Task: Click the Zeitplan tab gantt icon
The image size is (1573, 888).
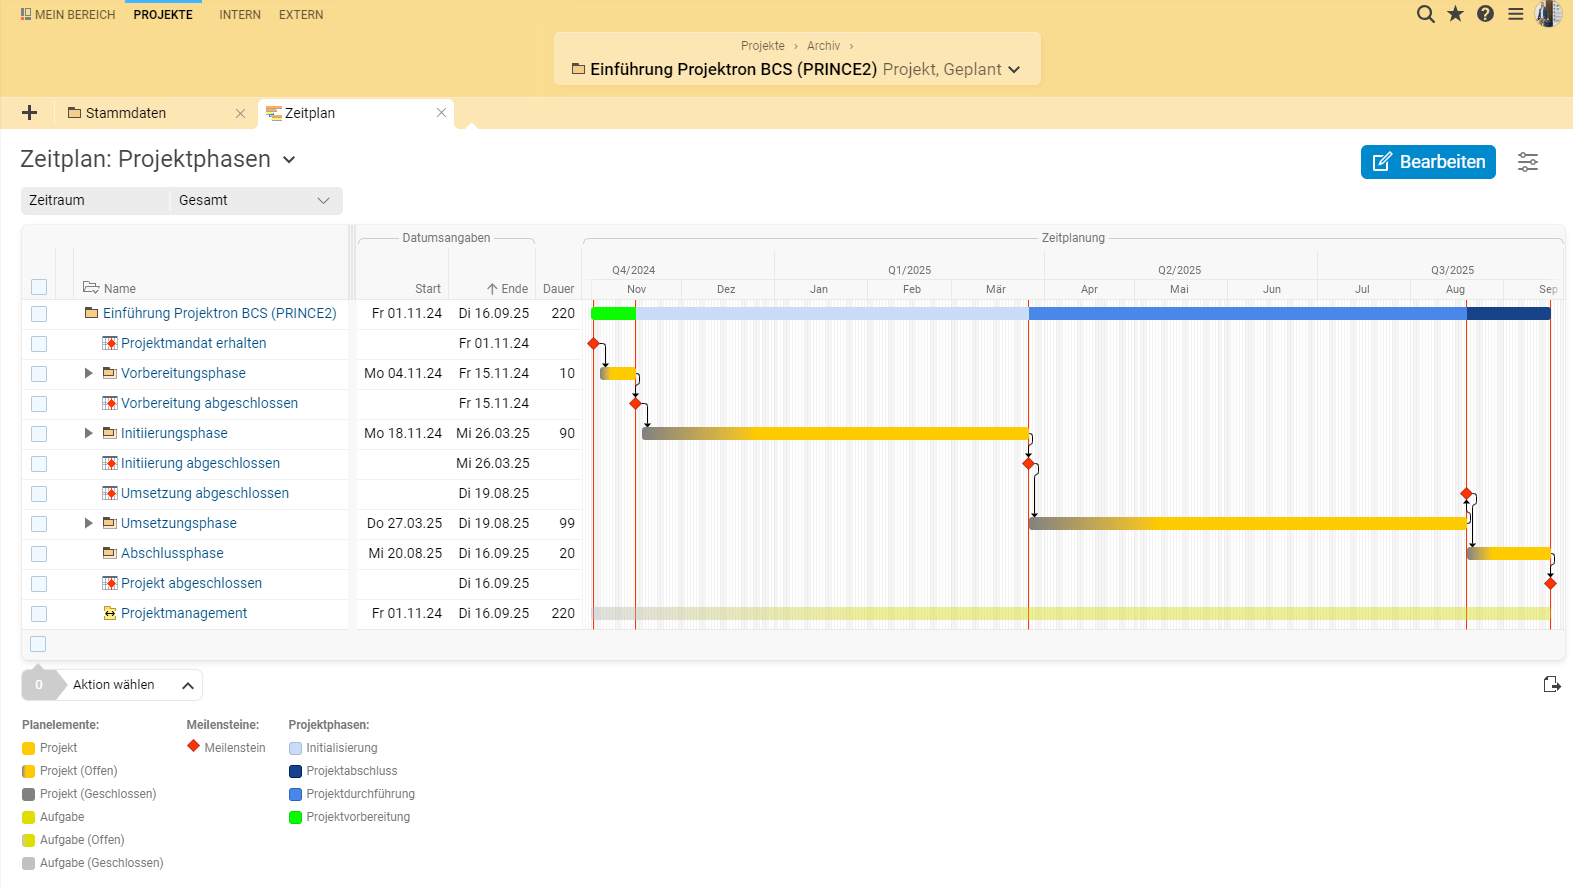Action: point(274,113)
